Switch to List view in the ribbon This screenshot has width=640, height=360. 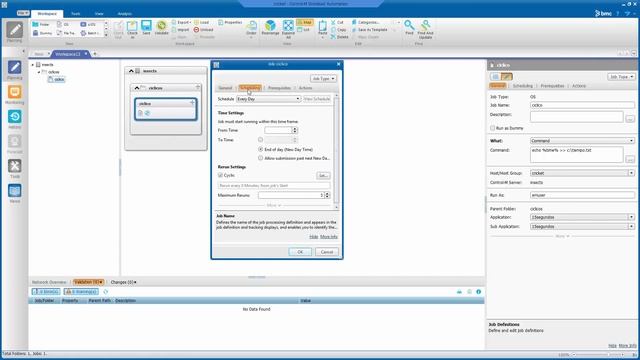[x=304, y=30]
